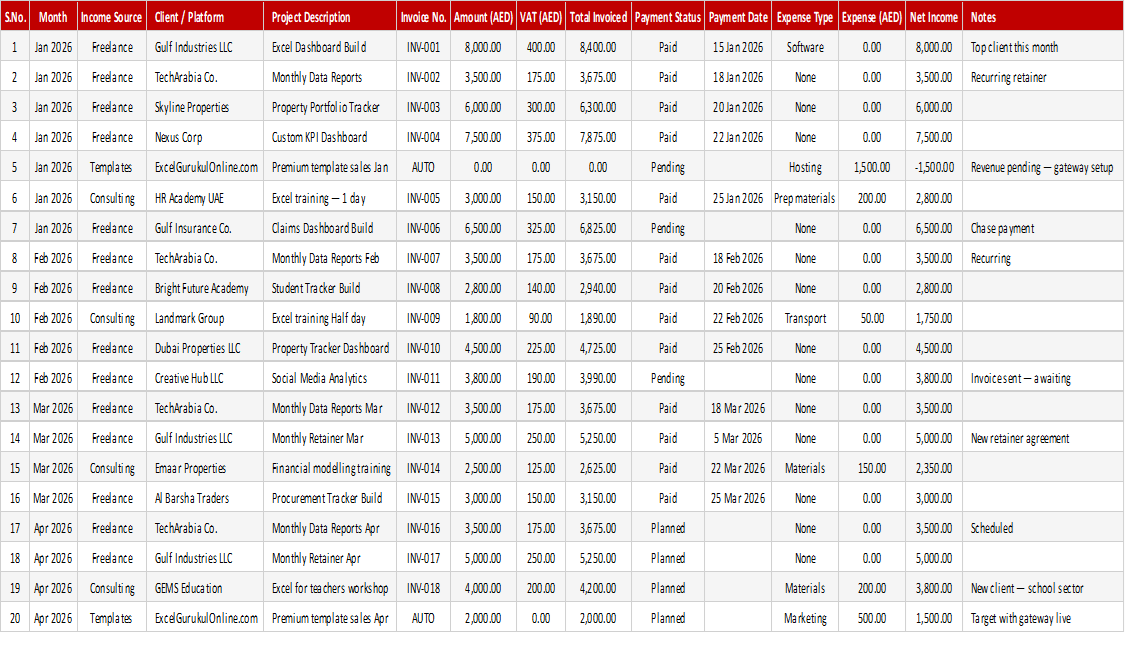Screen dimensions: 1125x661
Task: Select the 'Excel Dashboard Build' description cell
Action: [329, 47]
